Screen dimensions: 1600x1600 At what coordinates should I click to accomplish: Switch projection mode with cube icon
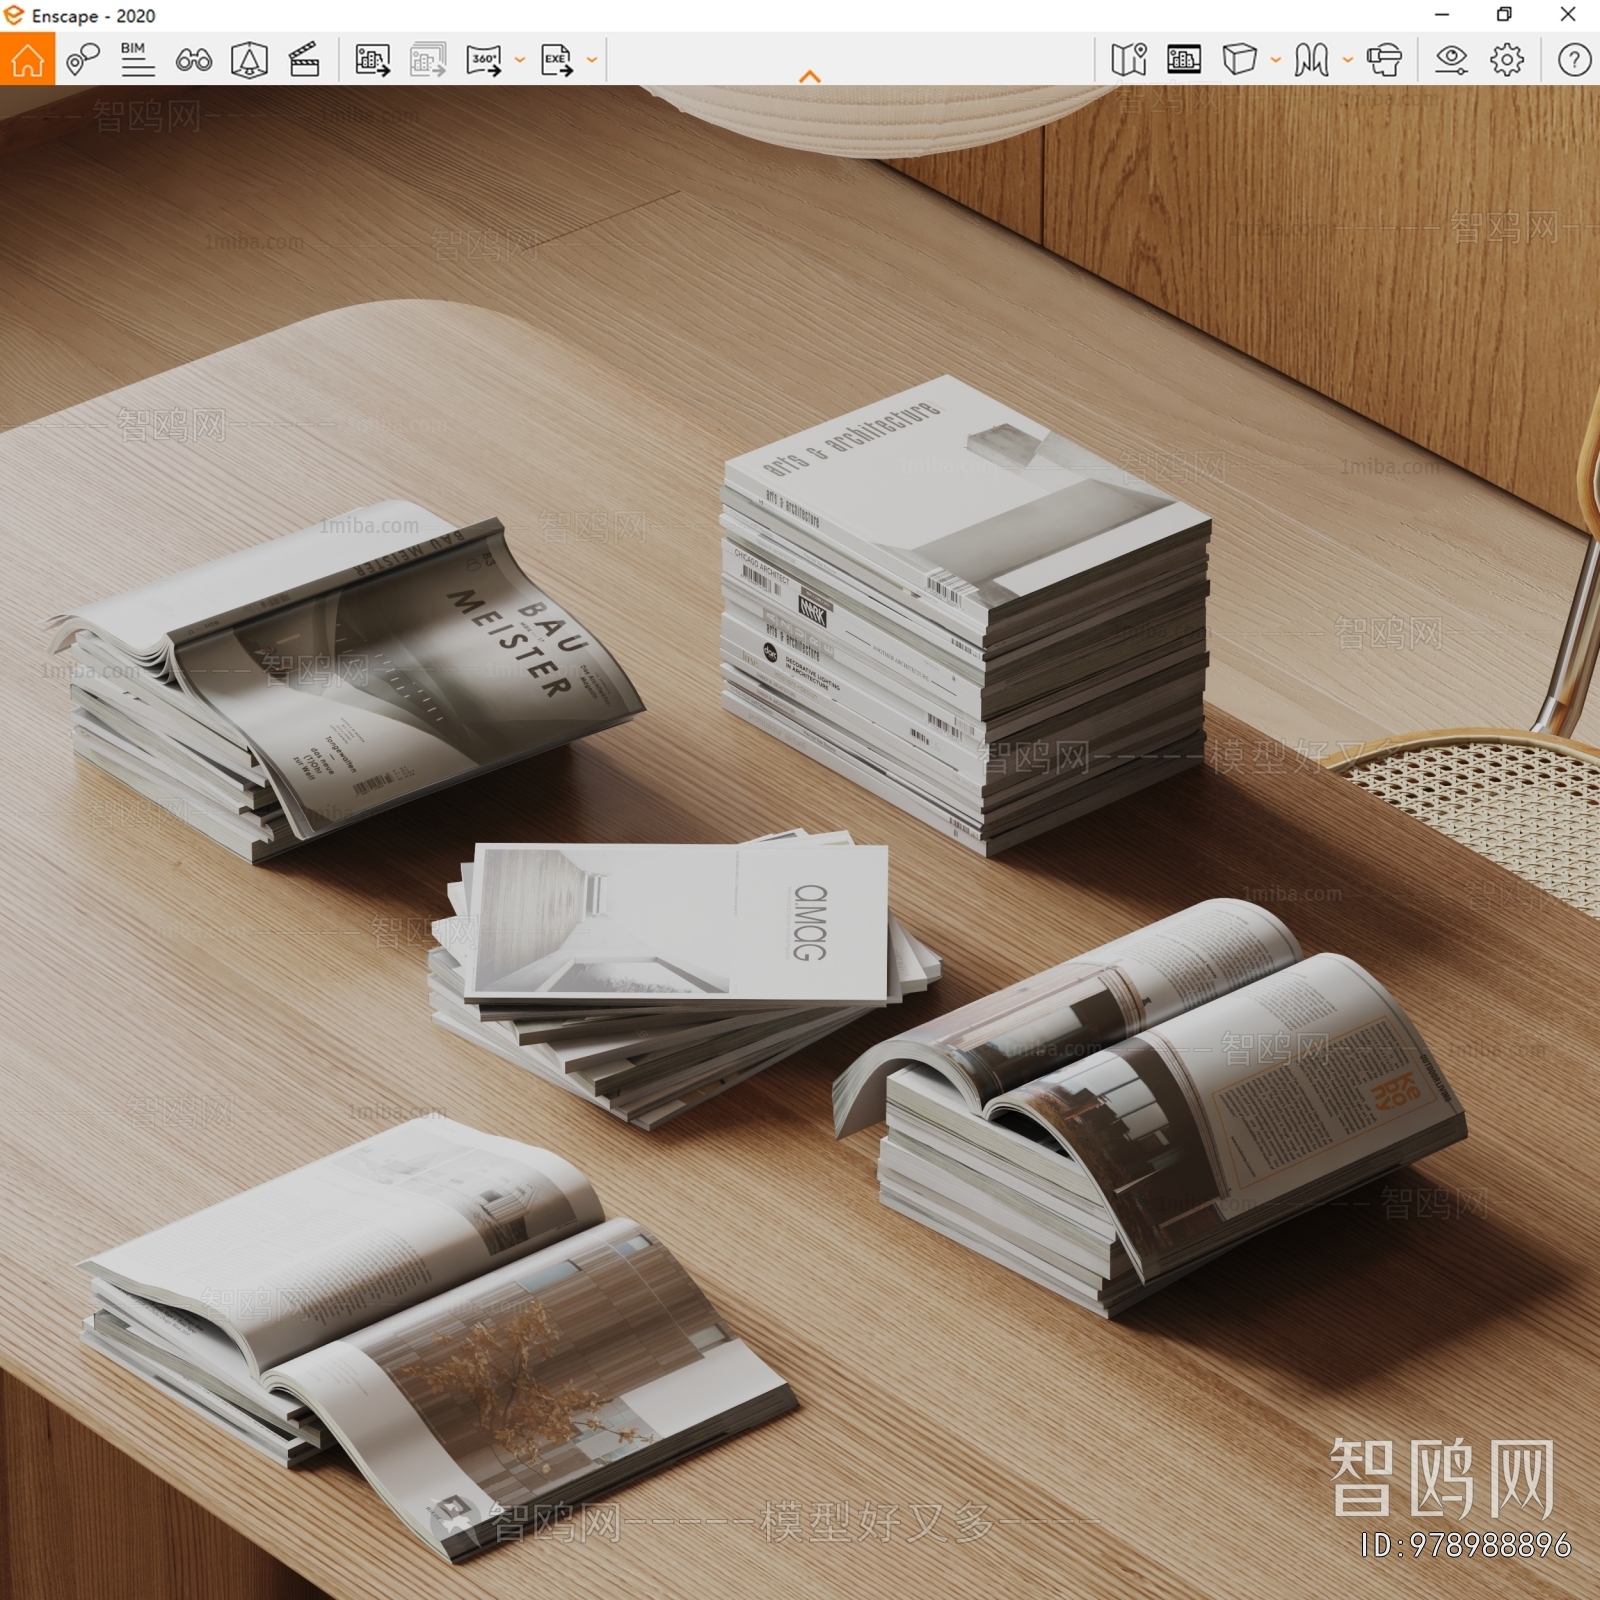click(x=1239, y=60)
